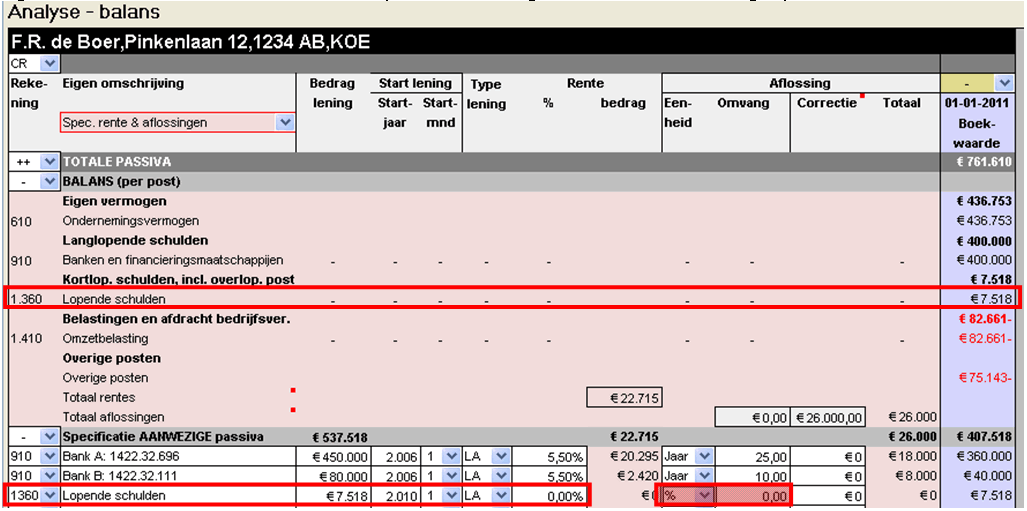Click the Totaal rentes € 22.715 box
The height and width of the screenshot is (511, 1027).
tap(624, 398)
